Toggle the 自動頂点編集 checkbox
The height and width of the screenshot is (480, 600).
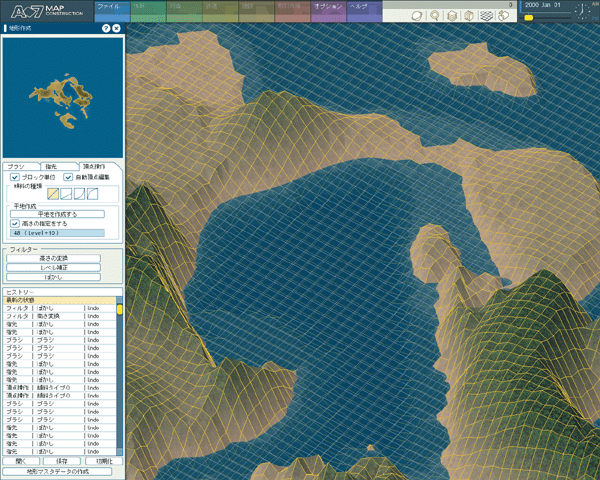68,177
